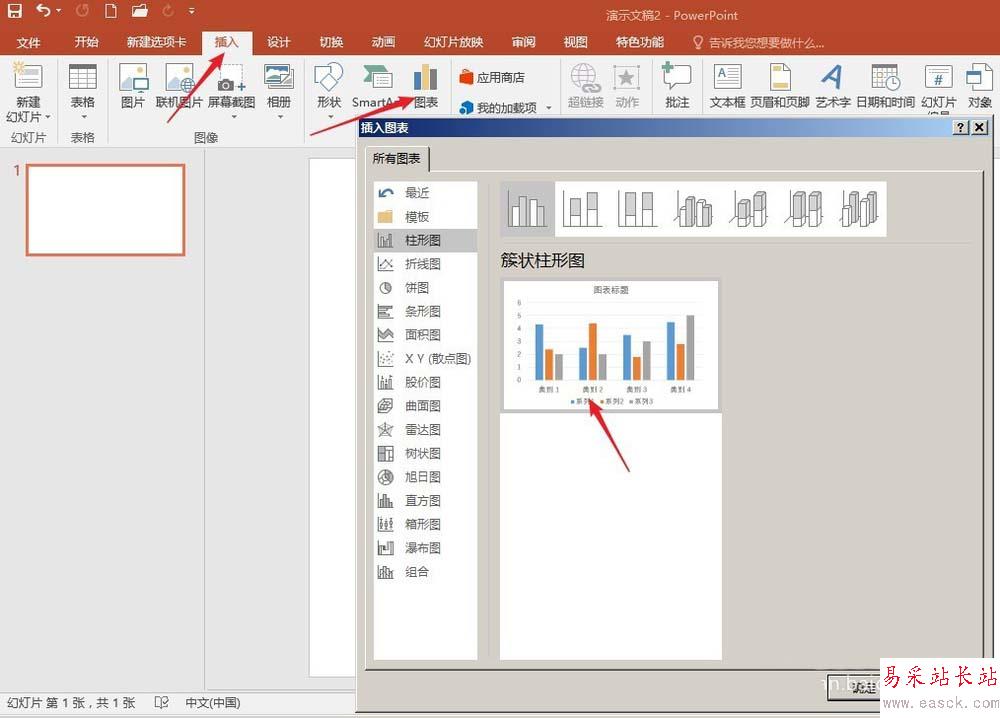
Task: Insert a 文本框 text box
Action: point(727,86)
